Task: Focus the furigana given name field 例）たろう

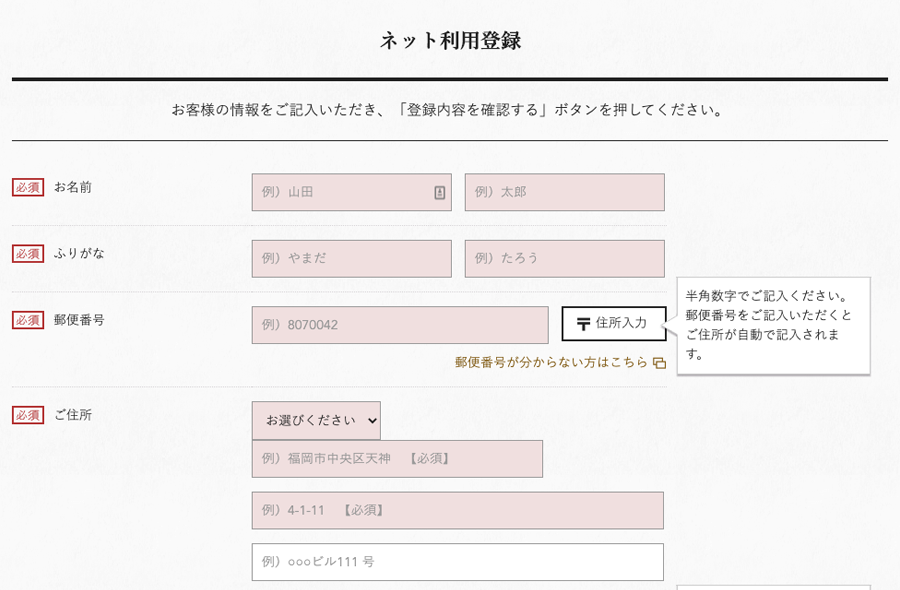Action: pyautogui.click(x=565, y=259)
